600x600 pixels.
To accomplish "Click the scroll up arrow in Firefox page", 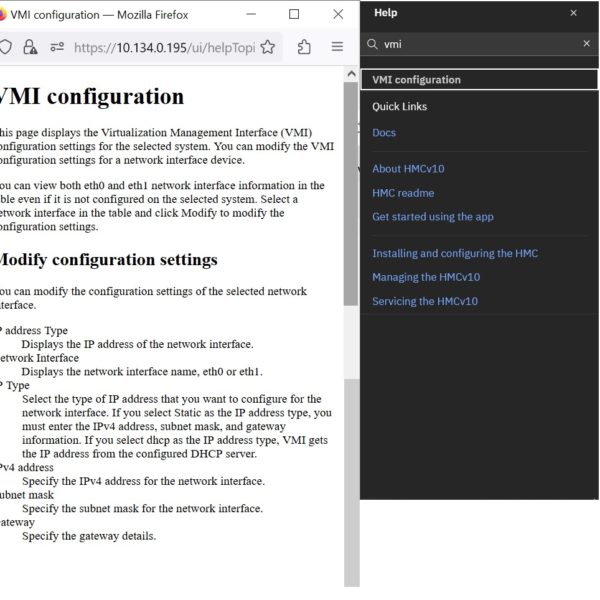I will 351,74.
